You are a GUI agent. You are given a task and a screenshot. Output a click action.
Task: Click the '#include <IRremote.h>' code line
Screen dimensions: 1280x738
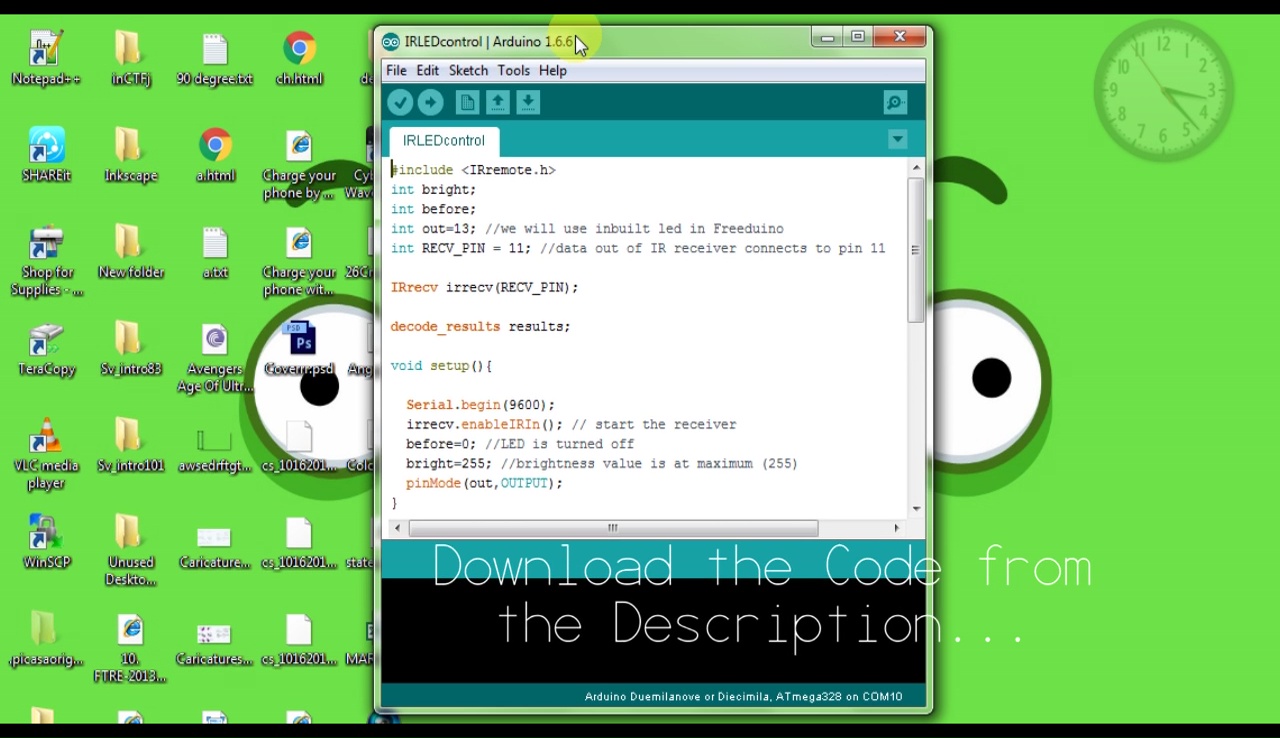473,170
